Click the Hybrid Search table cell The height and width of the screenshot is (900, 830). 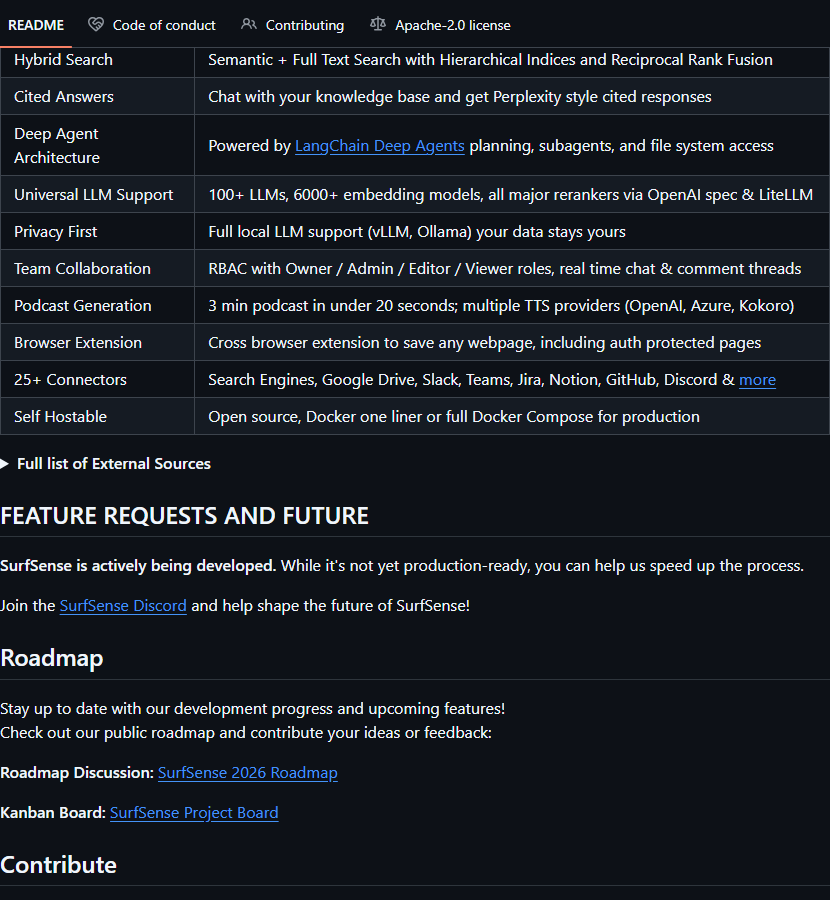(x=63, y=60)
